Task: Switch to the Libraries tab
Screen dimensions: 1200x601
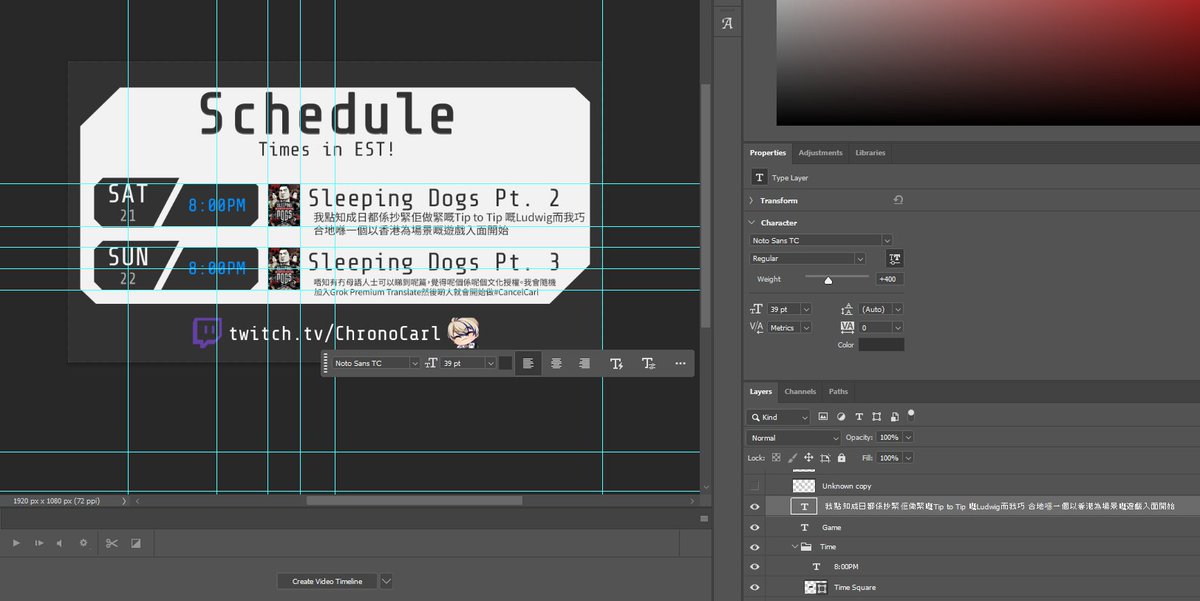Action: tap(870, 153)
